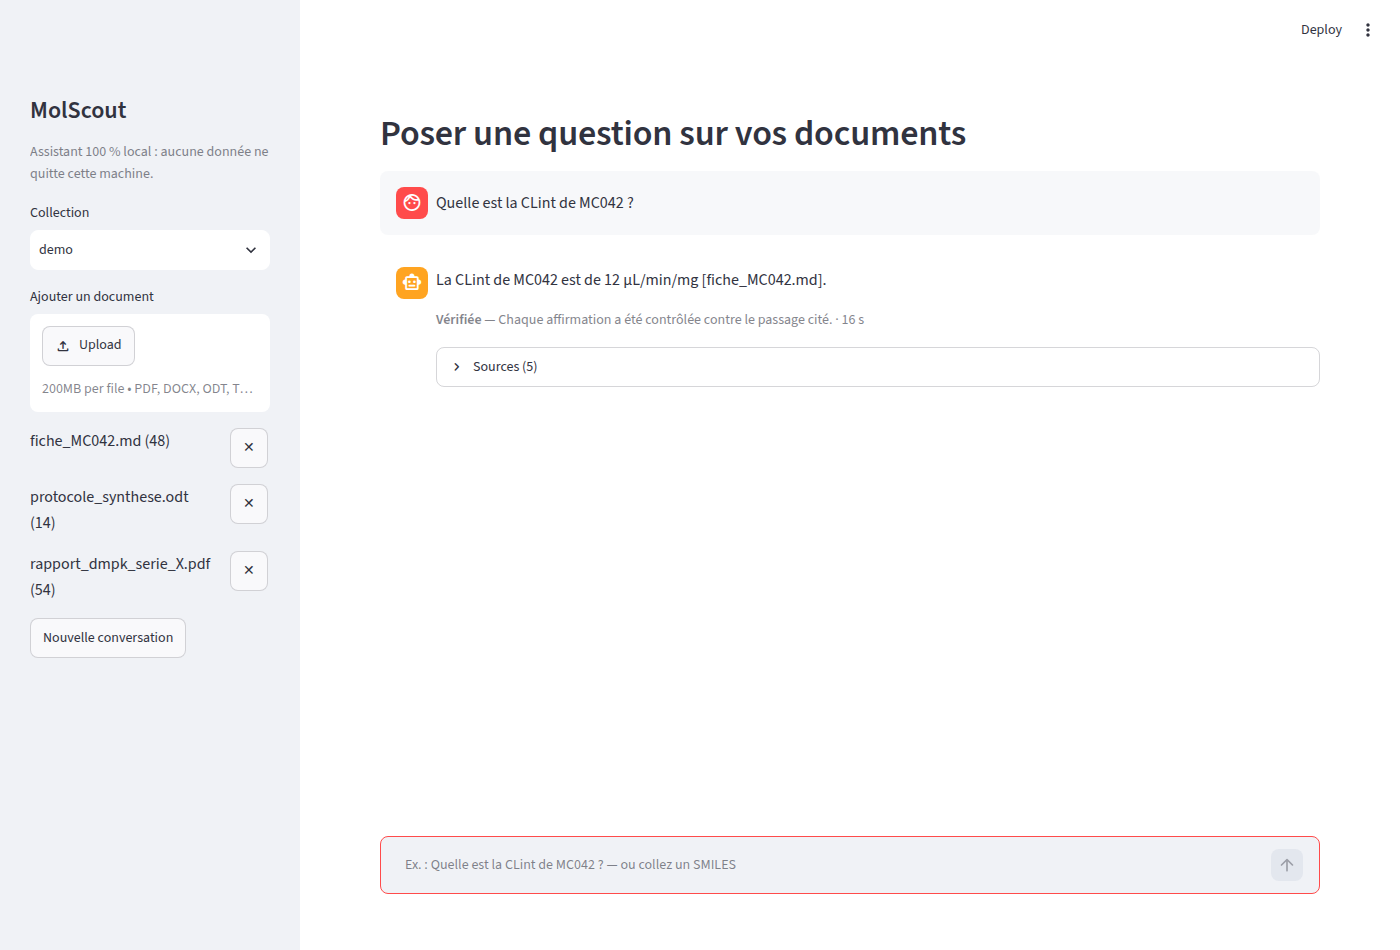The image size is (1400, 950).
Task: Focus the question input field
Action: [830, 865]
